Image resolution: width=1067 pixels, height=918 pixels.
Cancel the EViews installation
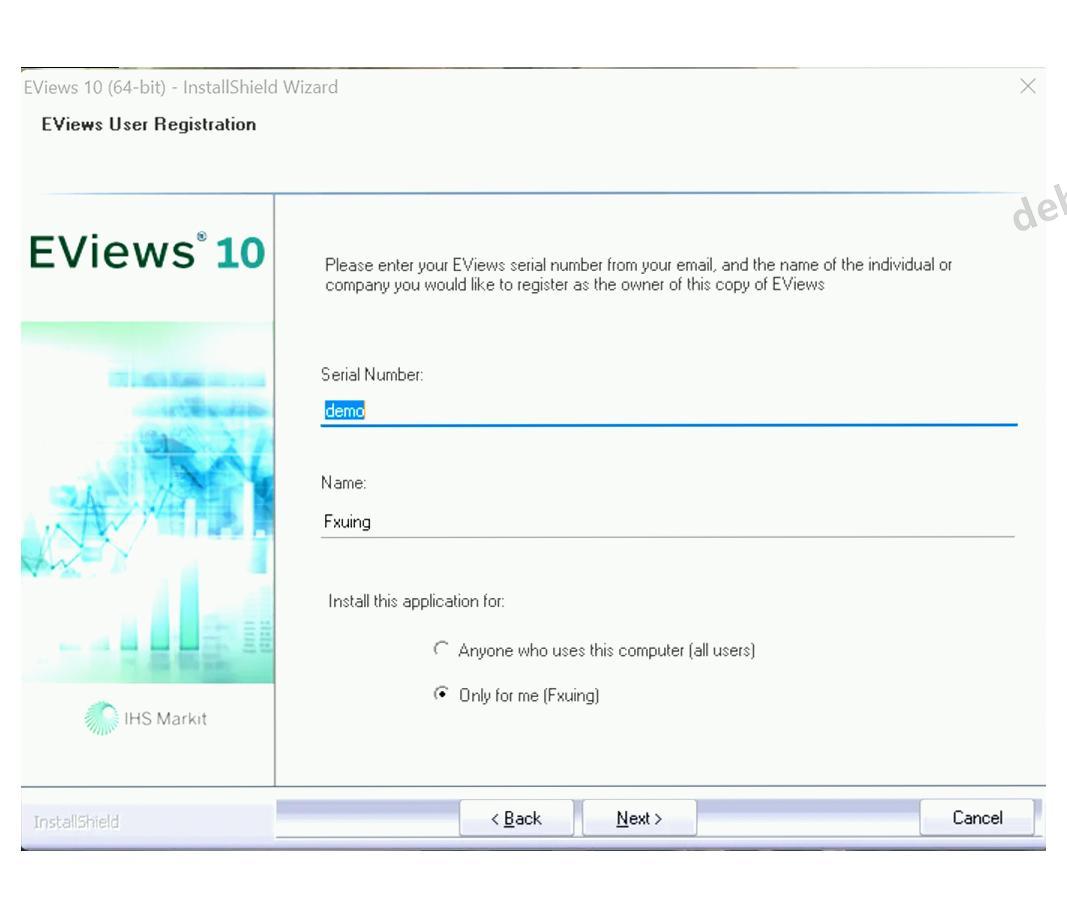point(976,817)
